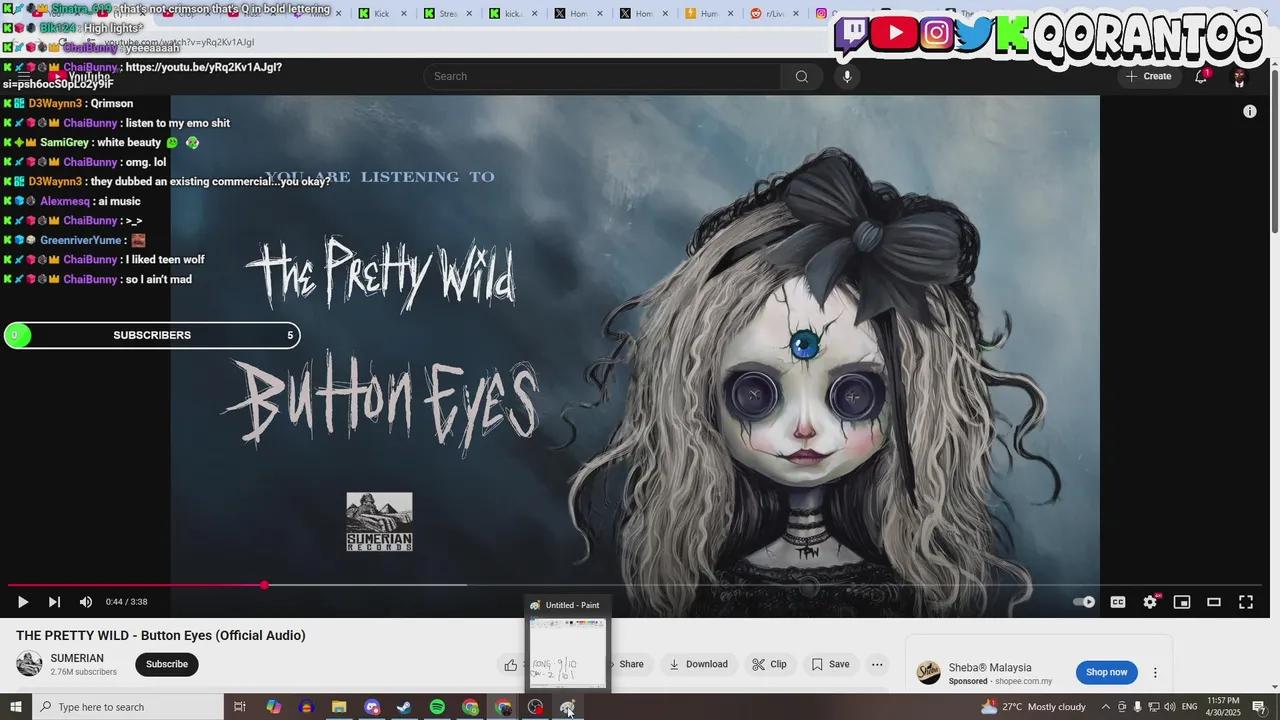Click the Download button
The width and height of the screenshot is (1280, 720).
(x=698, y=664)
